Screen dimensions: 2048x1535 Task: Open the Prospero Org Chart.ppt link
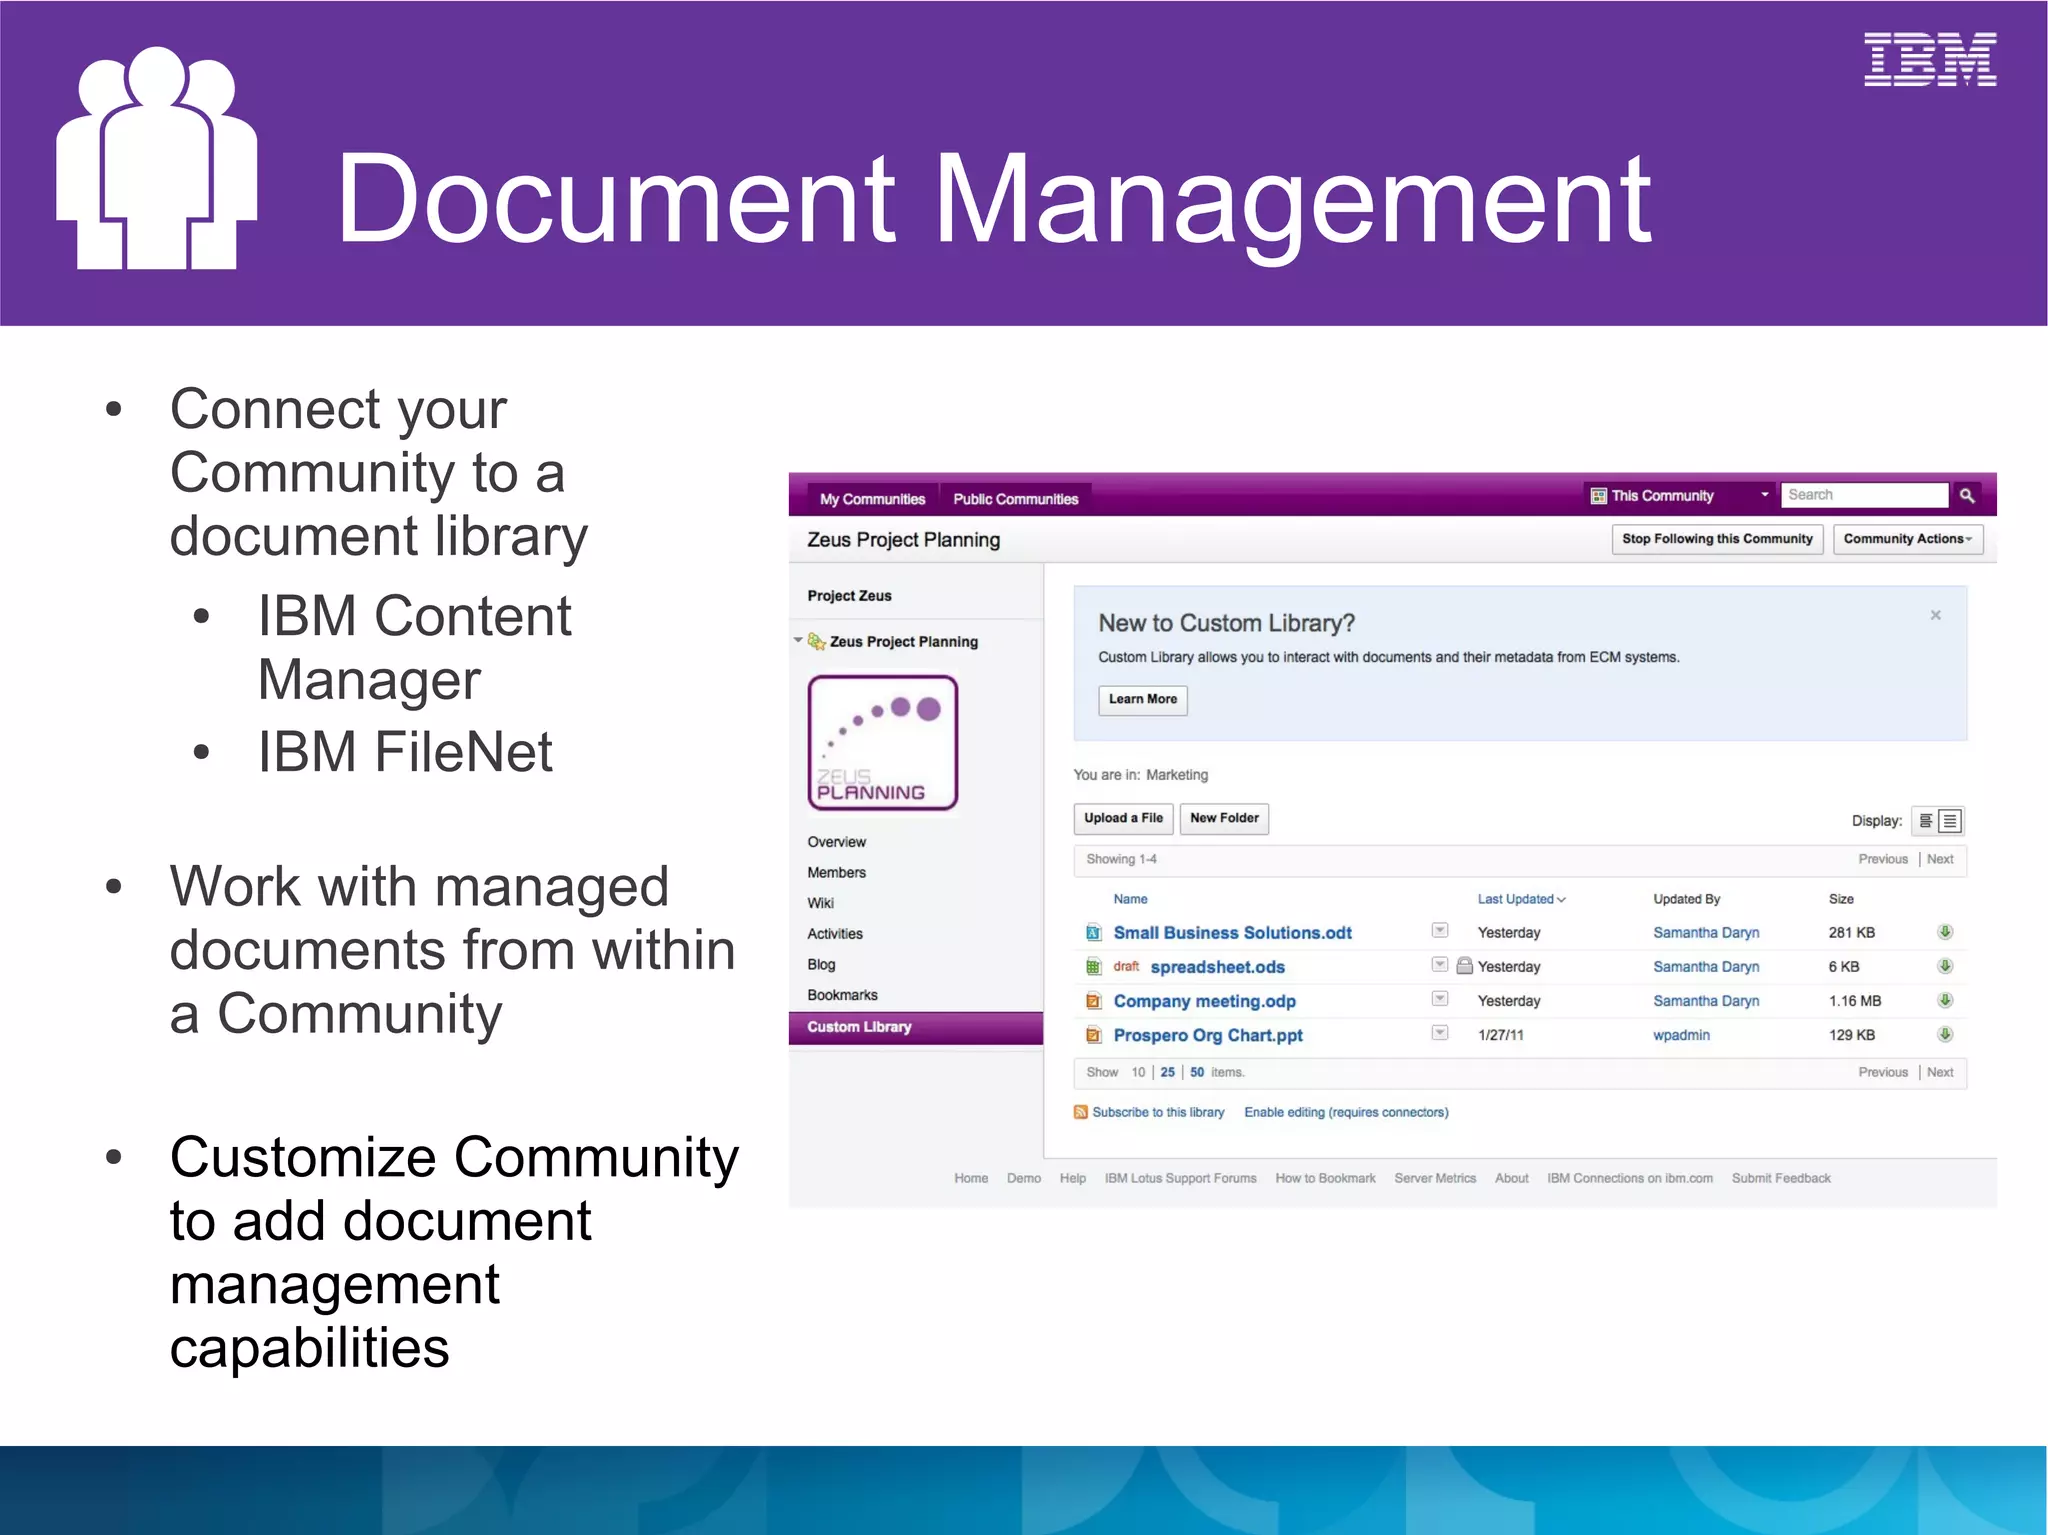(x=1208, y=1035)
